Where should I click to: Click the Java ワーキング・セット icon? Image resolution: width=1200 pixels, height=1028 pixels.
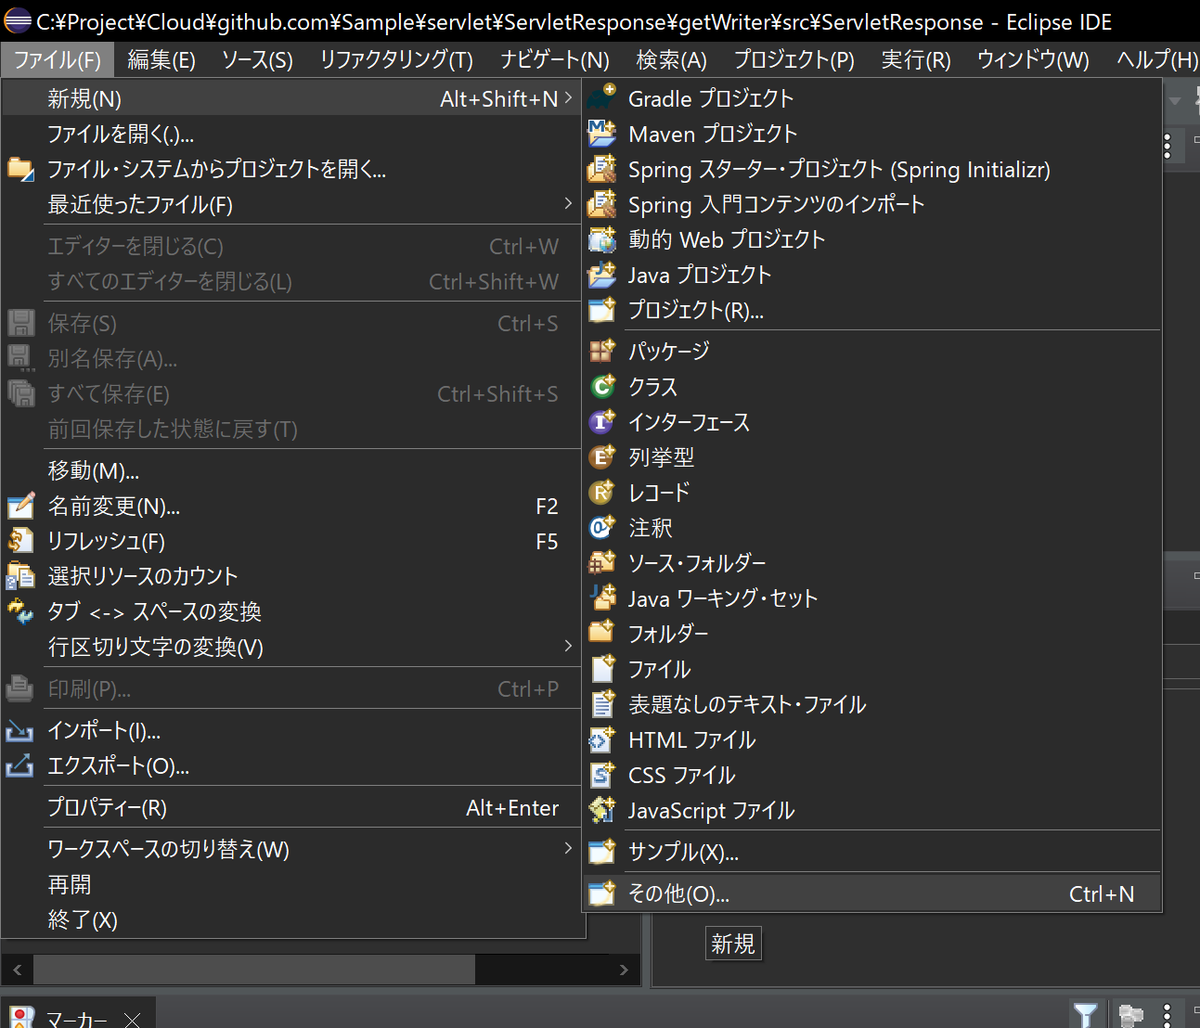[602, 598]
